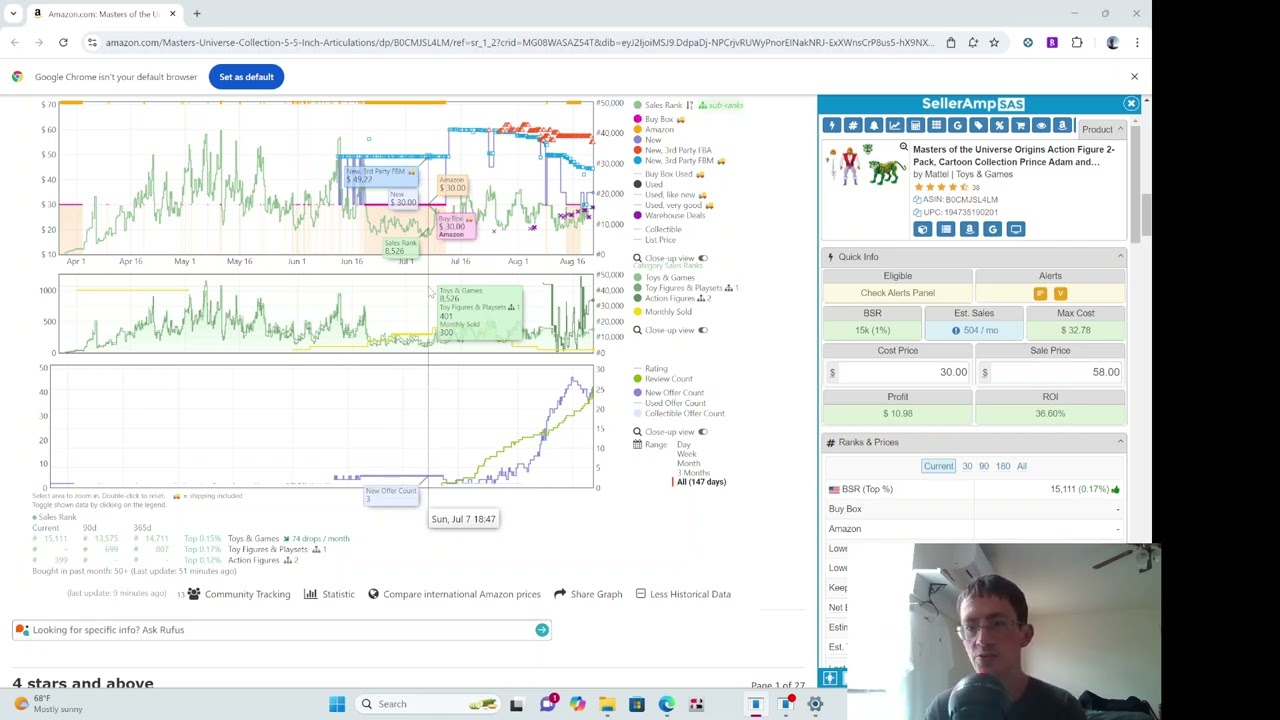The image size is (1280, 720).
Task: Click SellerAmp eye lookup icon
Action: (x=1041, y=125)
